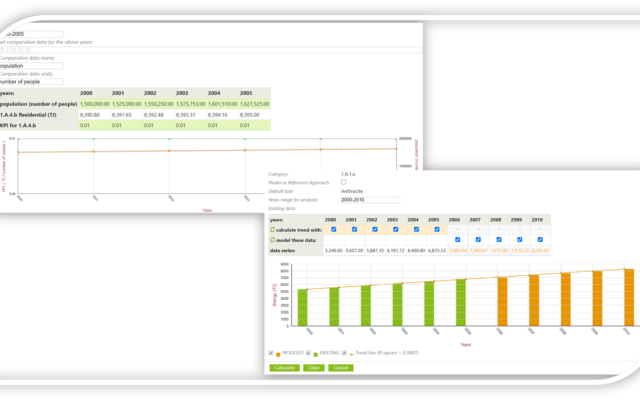Click Residential value 8,390.80
Screen dimensions: 640x400
[90, 115]
